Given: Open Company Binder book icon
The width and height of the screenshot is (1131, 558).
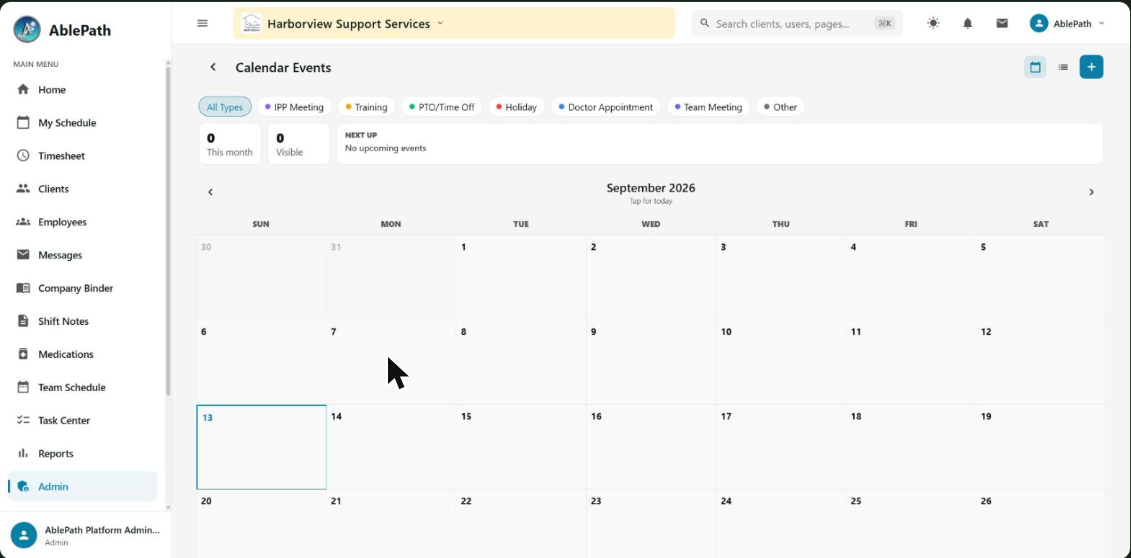Looking at the screenshot, I should pyautogui.click(x=23, y=288).
